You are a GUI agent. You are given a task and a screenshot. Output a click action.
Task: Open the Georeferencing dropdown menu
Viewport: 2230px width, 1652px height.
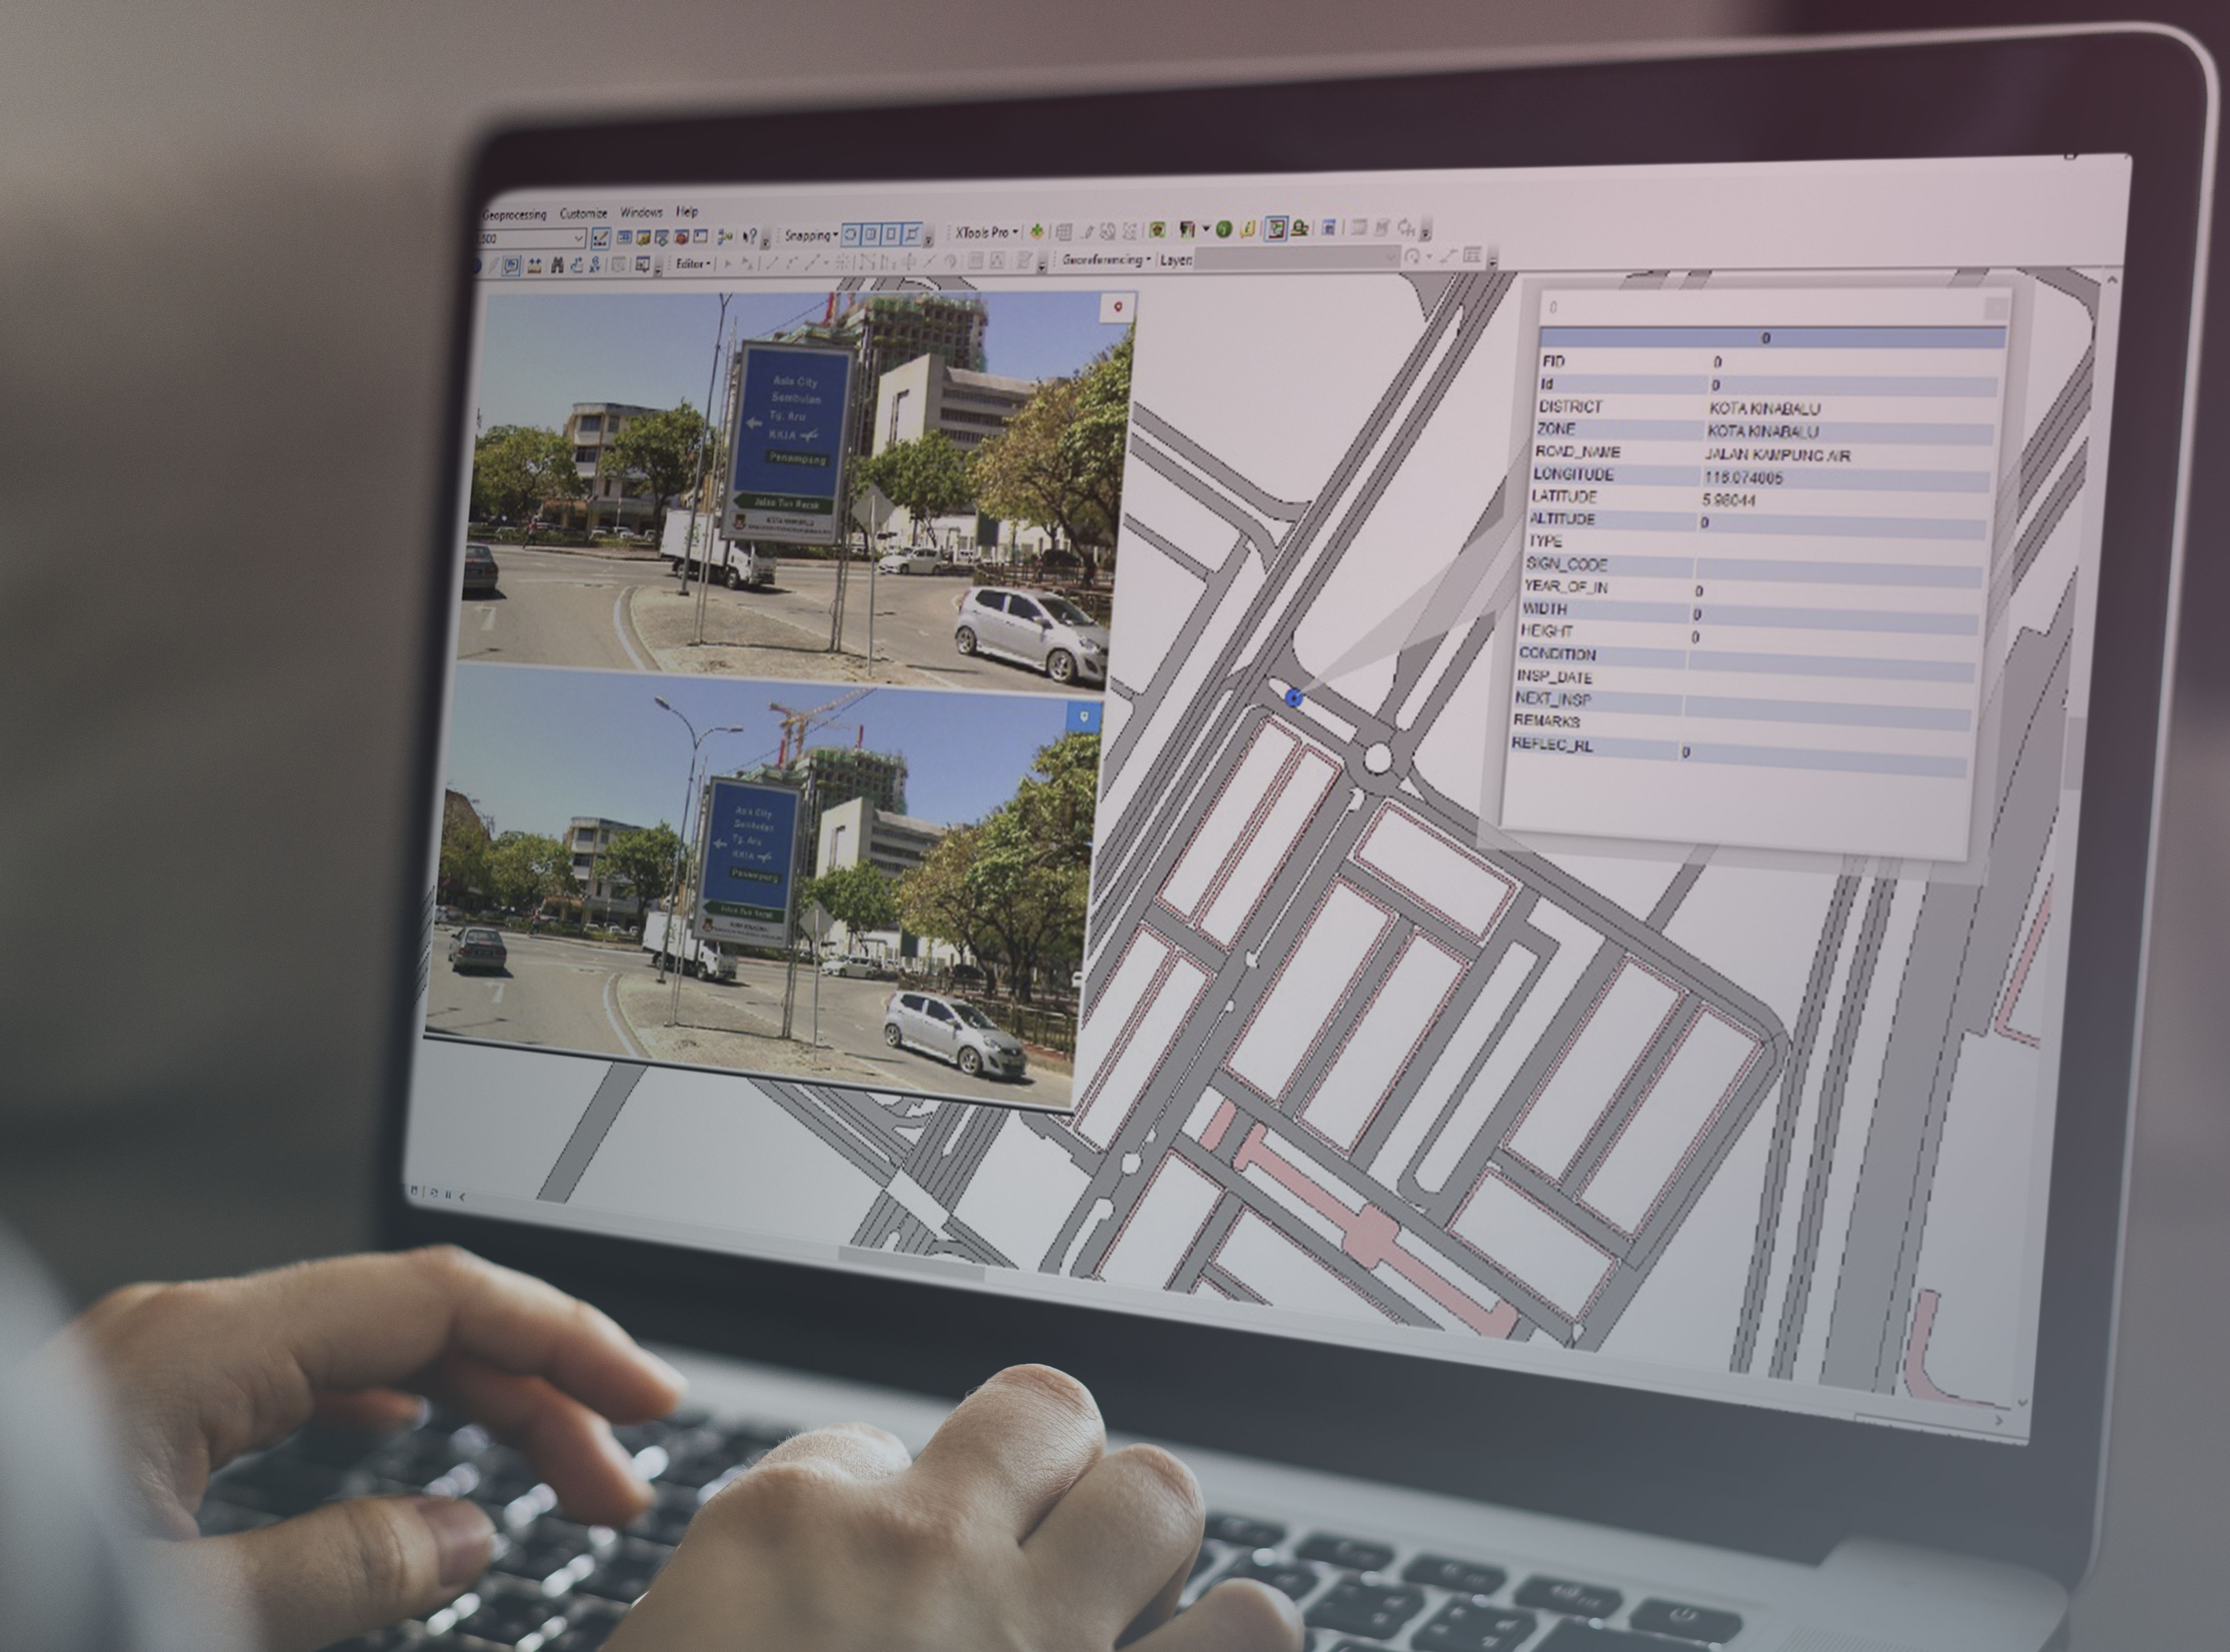pyautogui.click(x=1107, y=260)
